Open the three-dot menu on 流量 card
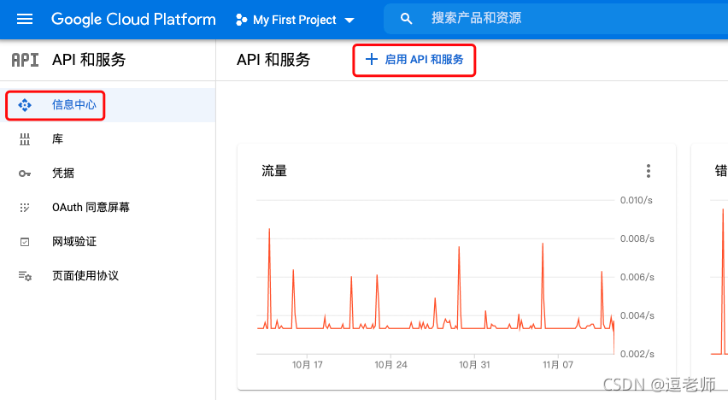Viewport: 728px width, 400px height. 648,171
